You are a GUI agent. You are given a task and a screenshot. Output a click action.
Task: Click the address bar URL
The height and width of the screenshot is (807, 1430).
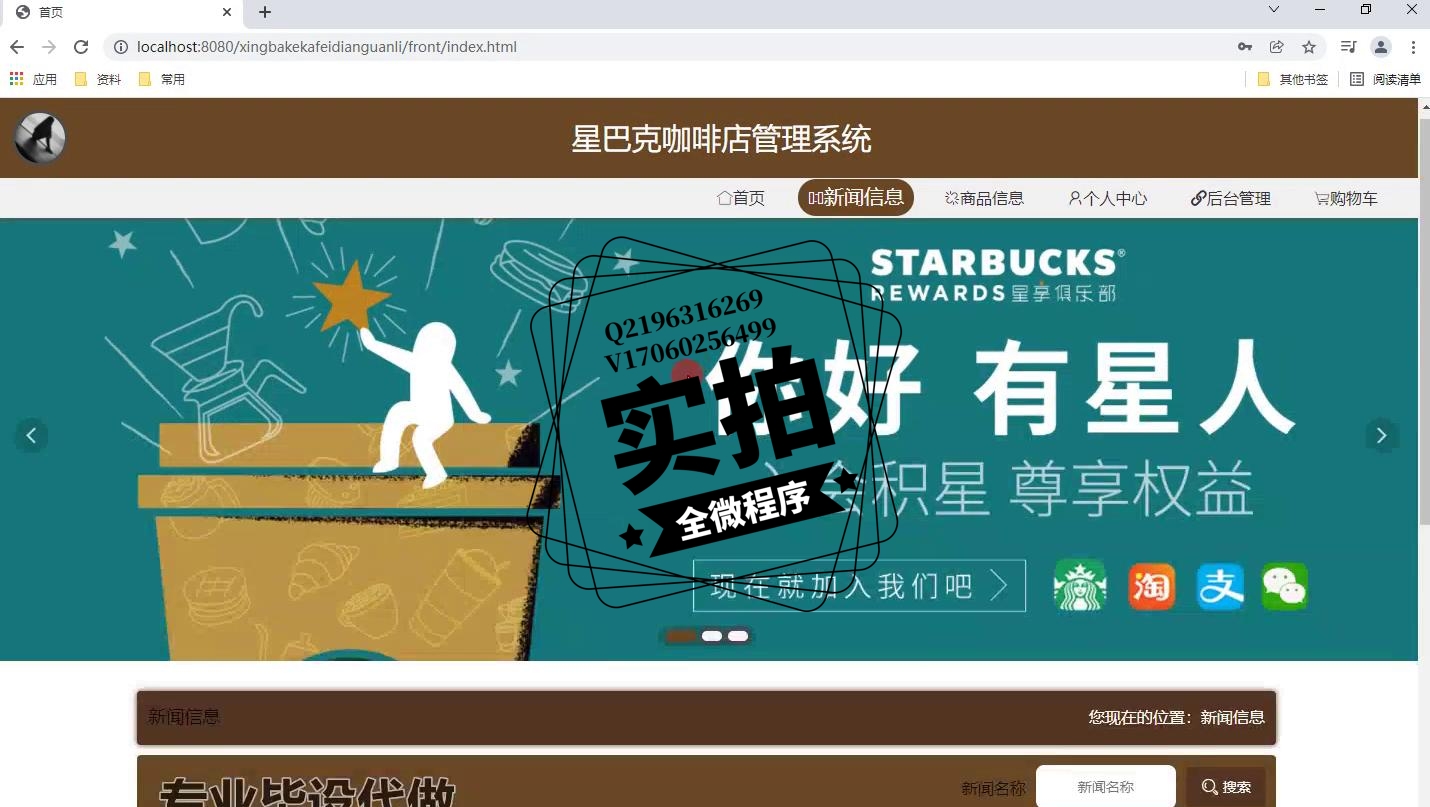[x=327, y=47]
